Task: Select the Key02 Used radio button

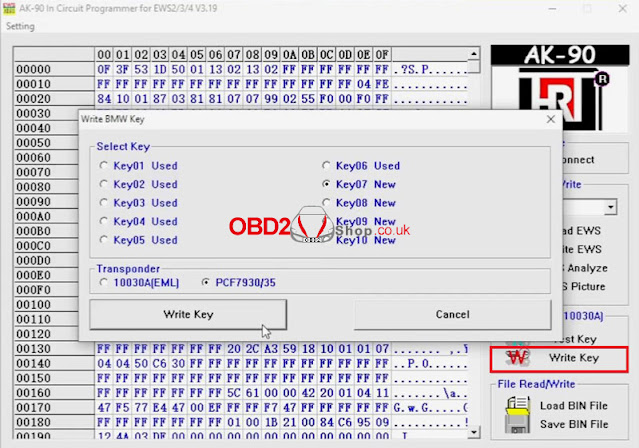Action: 104,184
